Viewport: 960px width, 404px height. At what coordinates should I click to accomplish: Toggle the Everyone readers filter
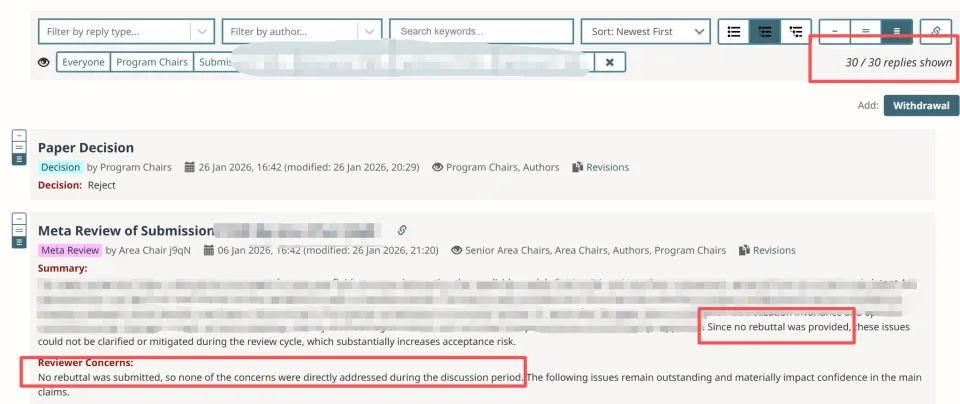(83, 62)
